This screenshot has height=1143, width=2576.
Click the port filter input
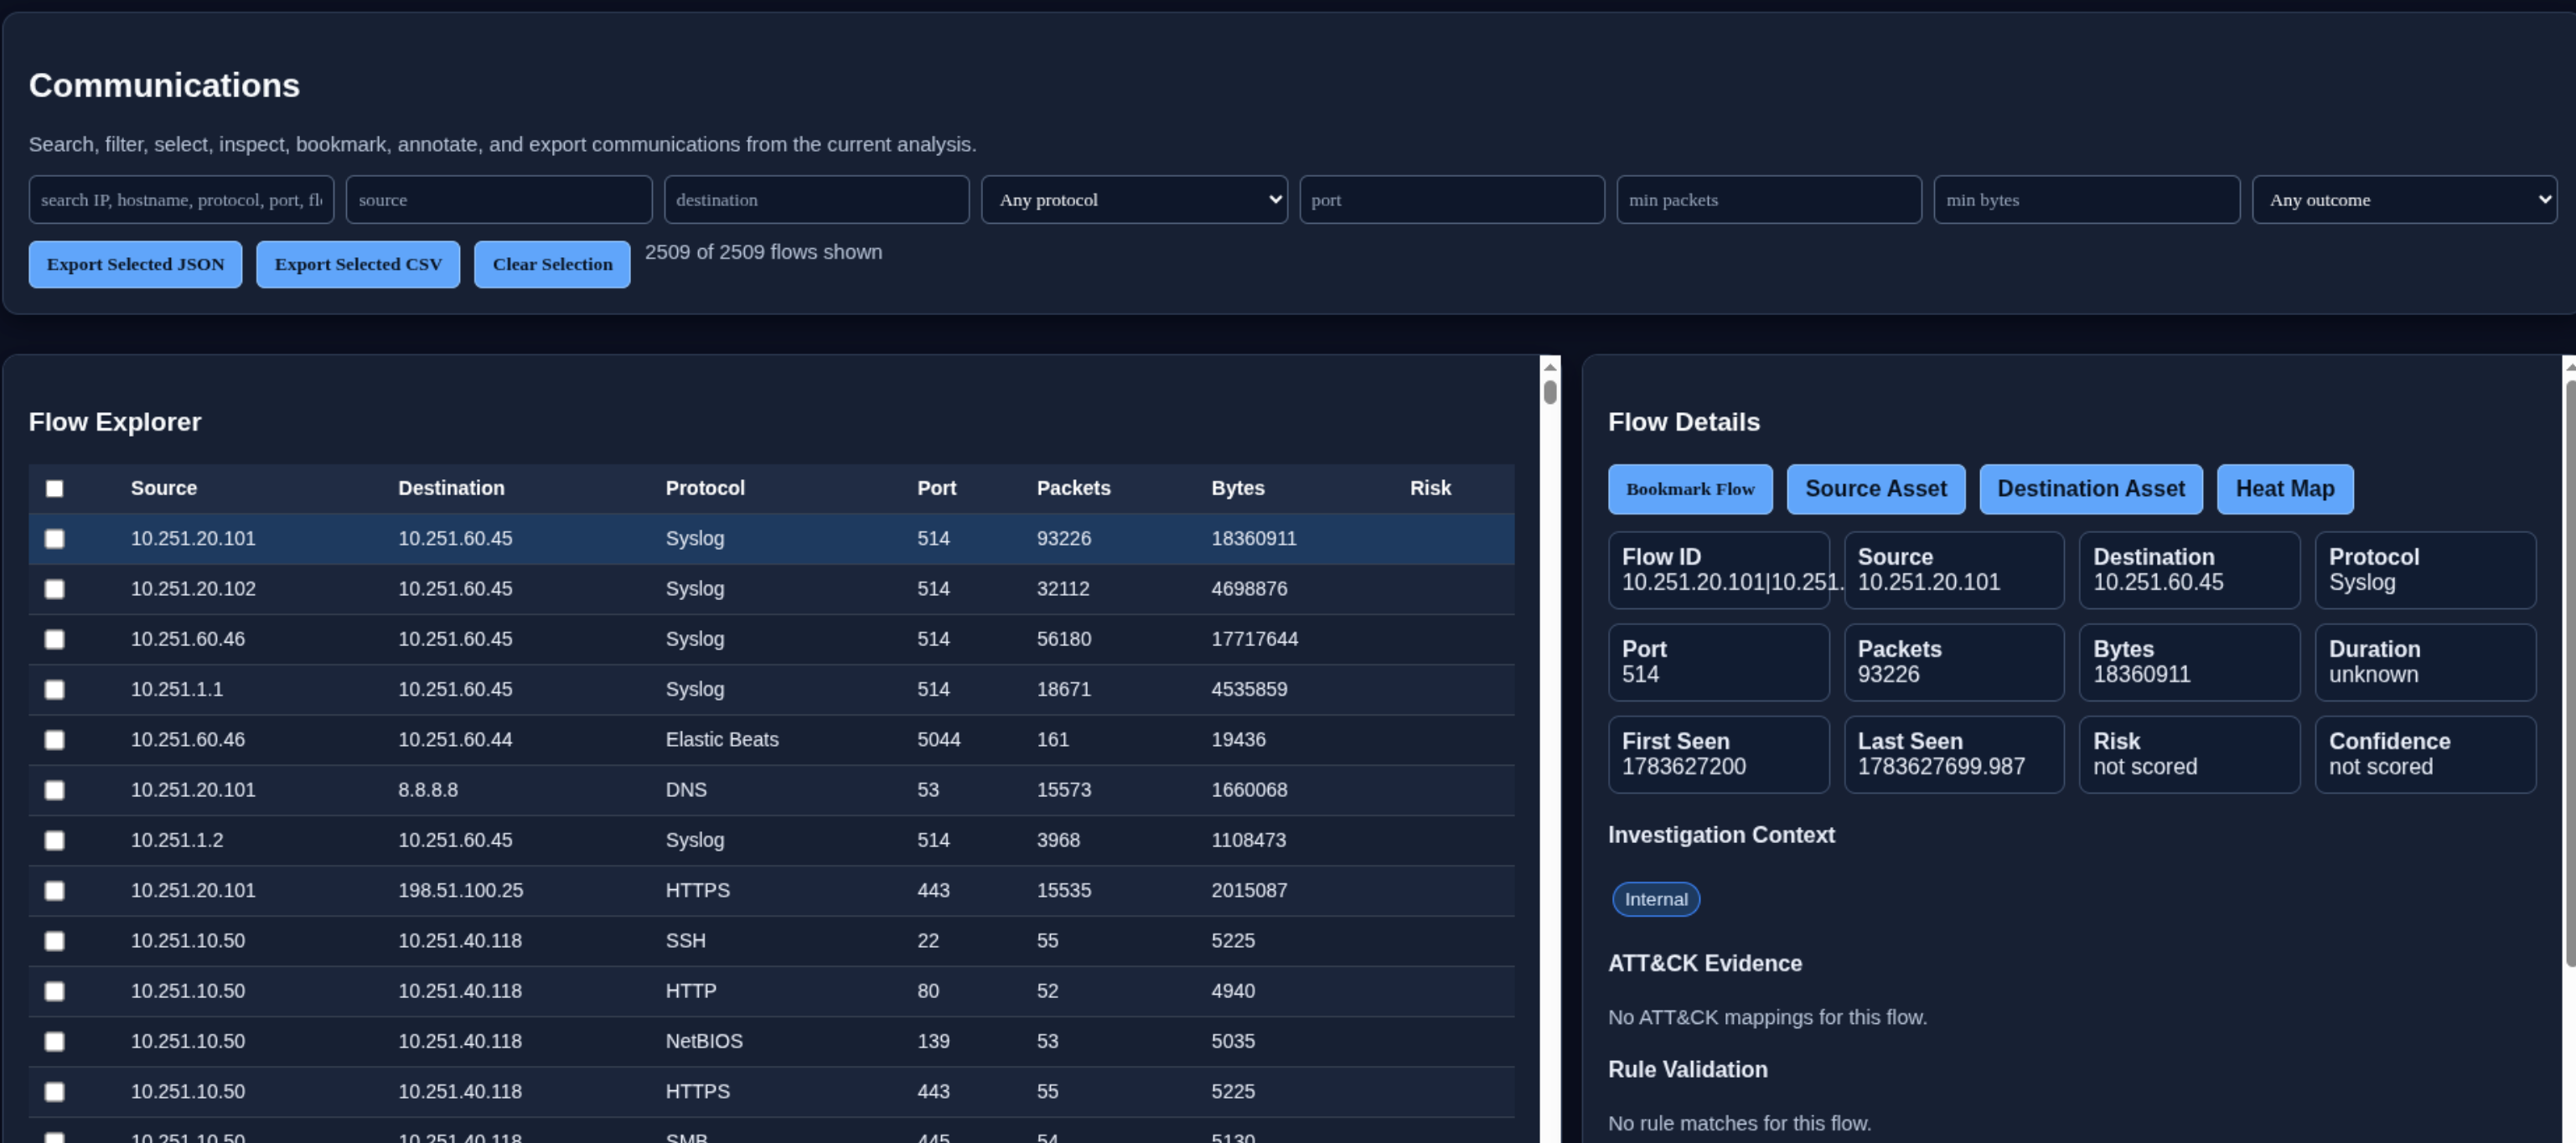click(1452, 200)
